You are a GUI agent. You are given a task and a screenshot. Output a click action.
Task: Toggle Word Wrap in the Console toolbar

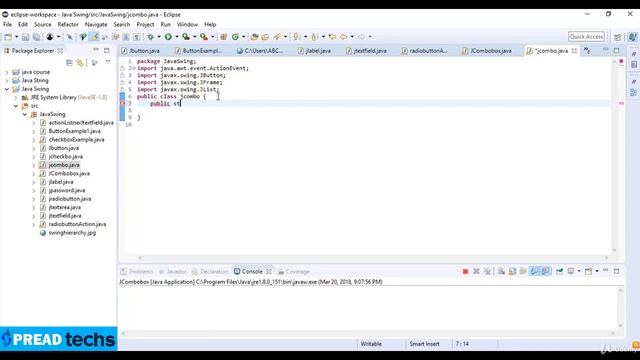(523, 271)
